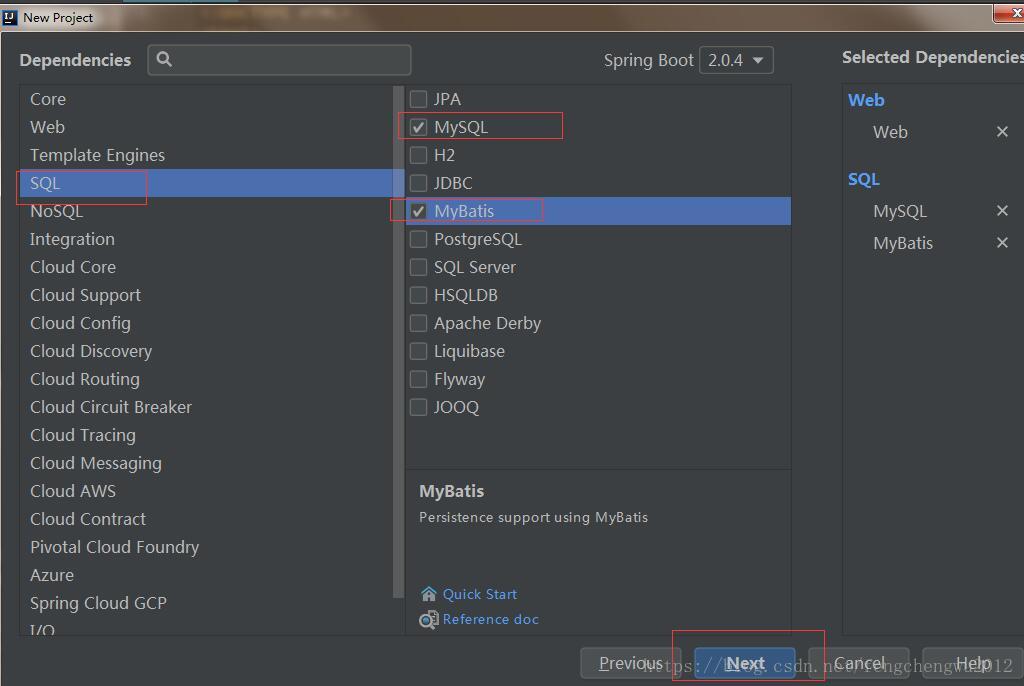
Task: Tick the JDBC checkbox
Action: [x=418, y=184]
